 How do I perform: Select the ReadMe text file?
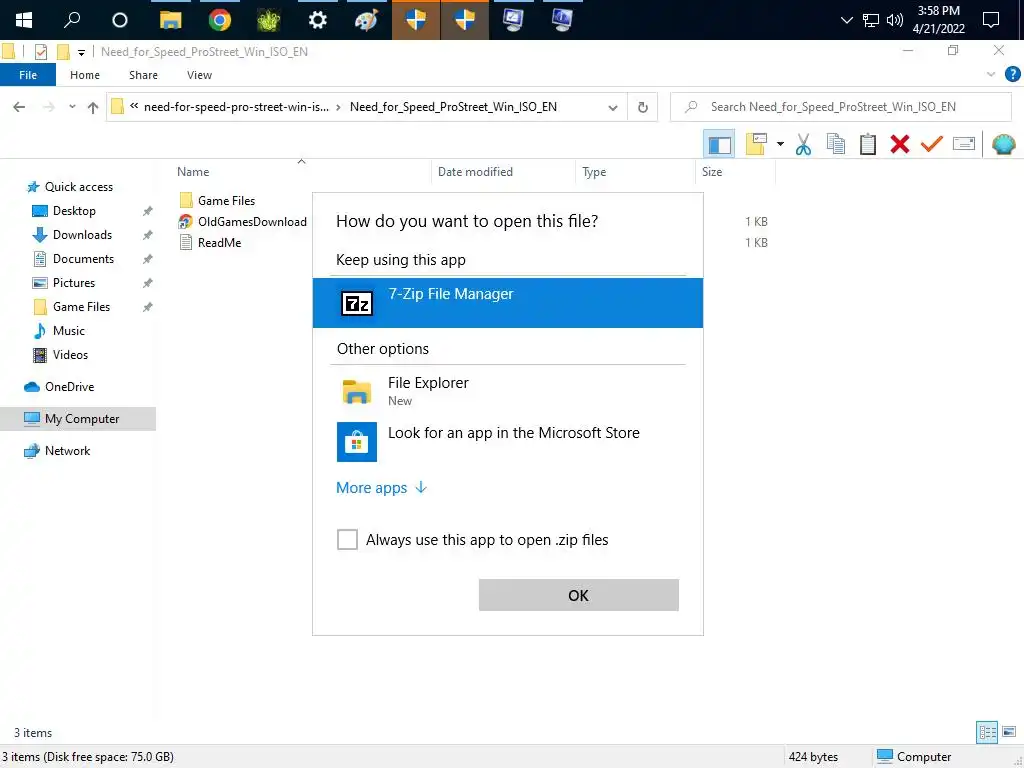click(219, 242)
